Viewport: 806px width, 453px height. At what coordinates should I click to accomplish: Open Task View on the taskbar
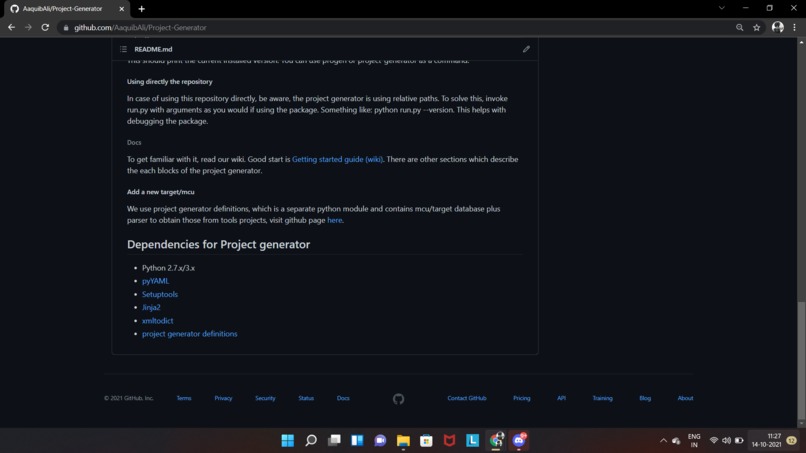(334, 441)
